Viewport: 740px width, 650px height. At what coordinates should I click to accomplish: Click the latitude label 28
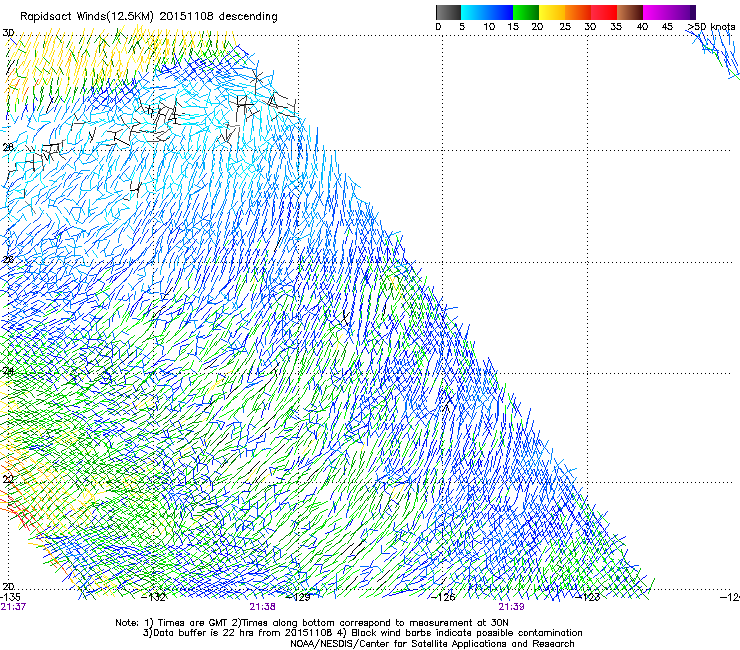click(8, 147)
